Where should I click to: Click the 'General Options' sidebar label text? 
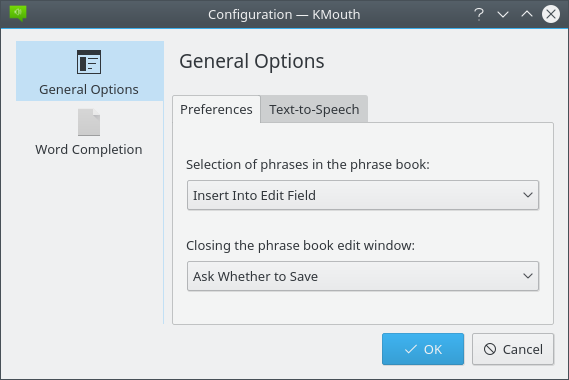point(89,89)
